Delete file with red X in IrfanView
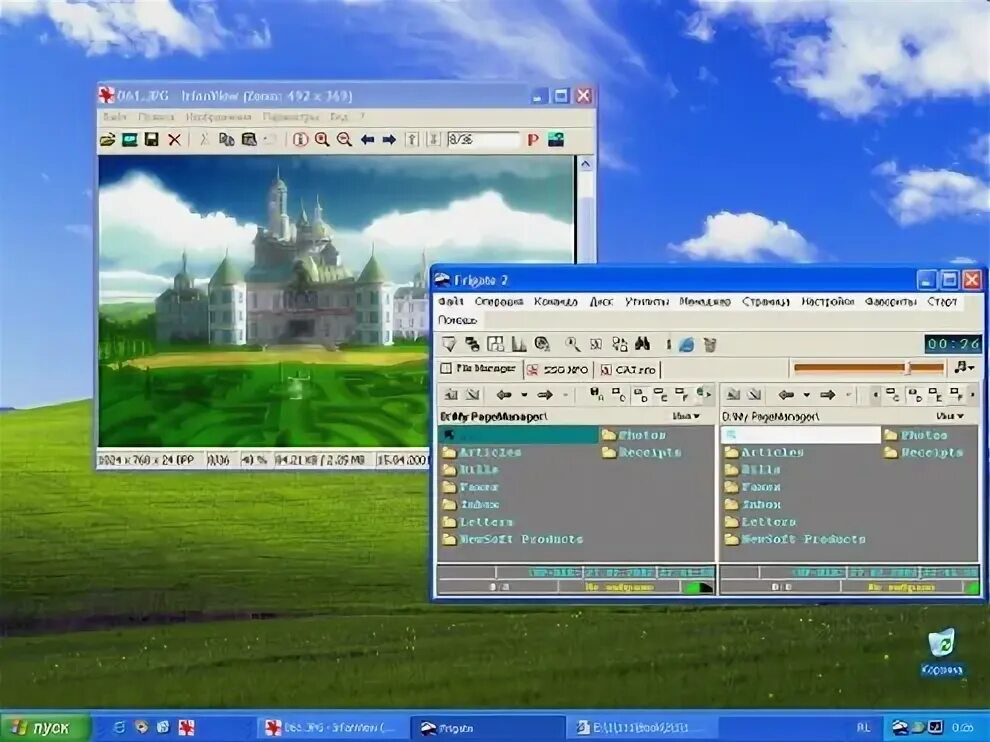990x742 pixels. click(174, 140)
